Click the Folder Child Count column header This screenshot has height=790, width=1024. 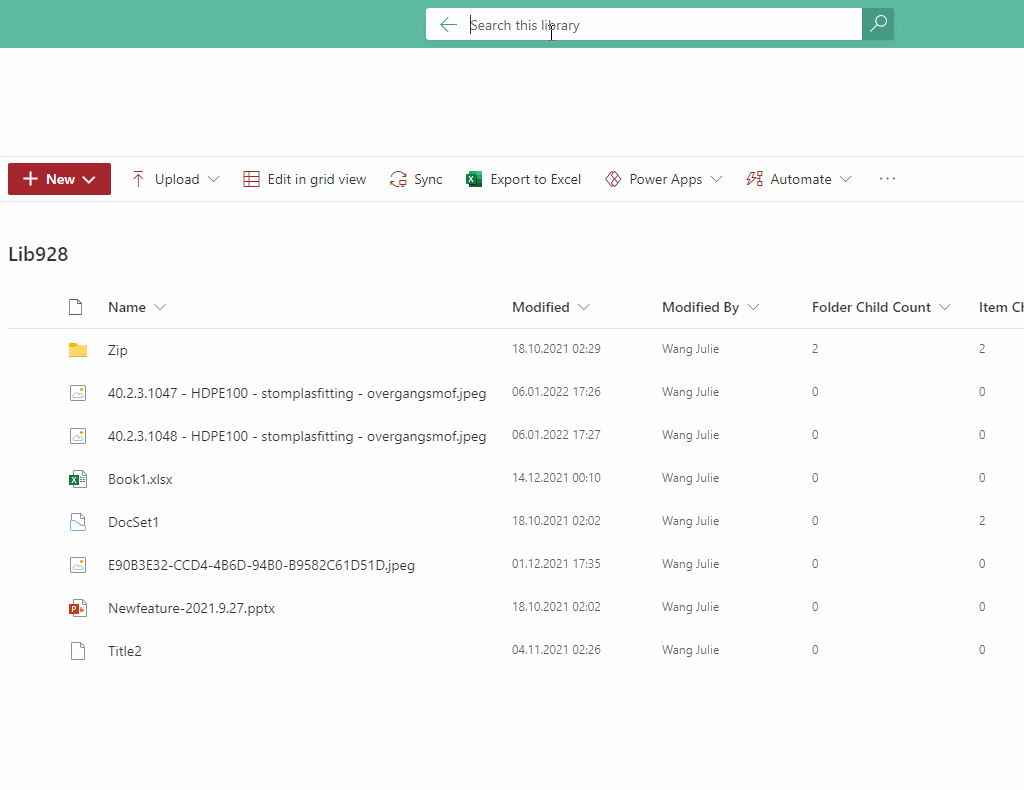[x=871, y=307]
